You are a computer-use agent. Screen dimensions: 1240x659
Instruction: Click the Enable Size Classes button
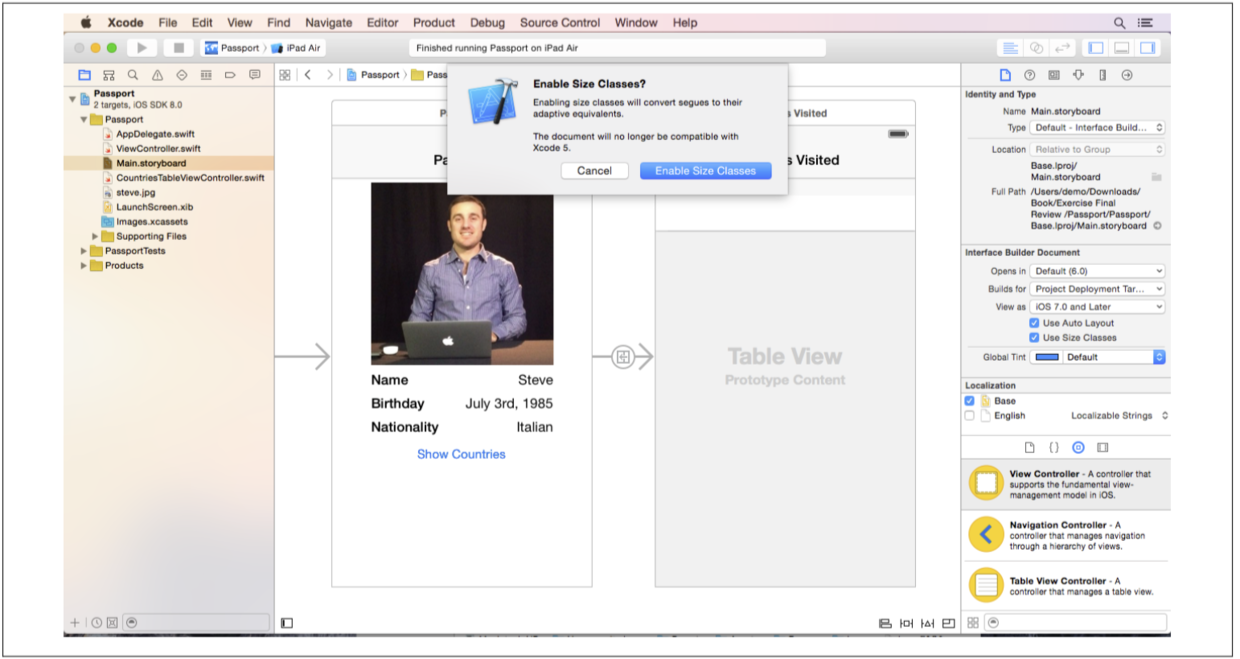[x=705, y=171]
